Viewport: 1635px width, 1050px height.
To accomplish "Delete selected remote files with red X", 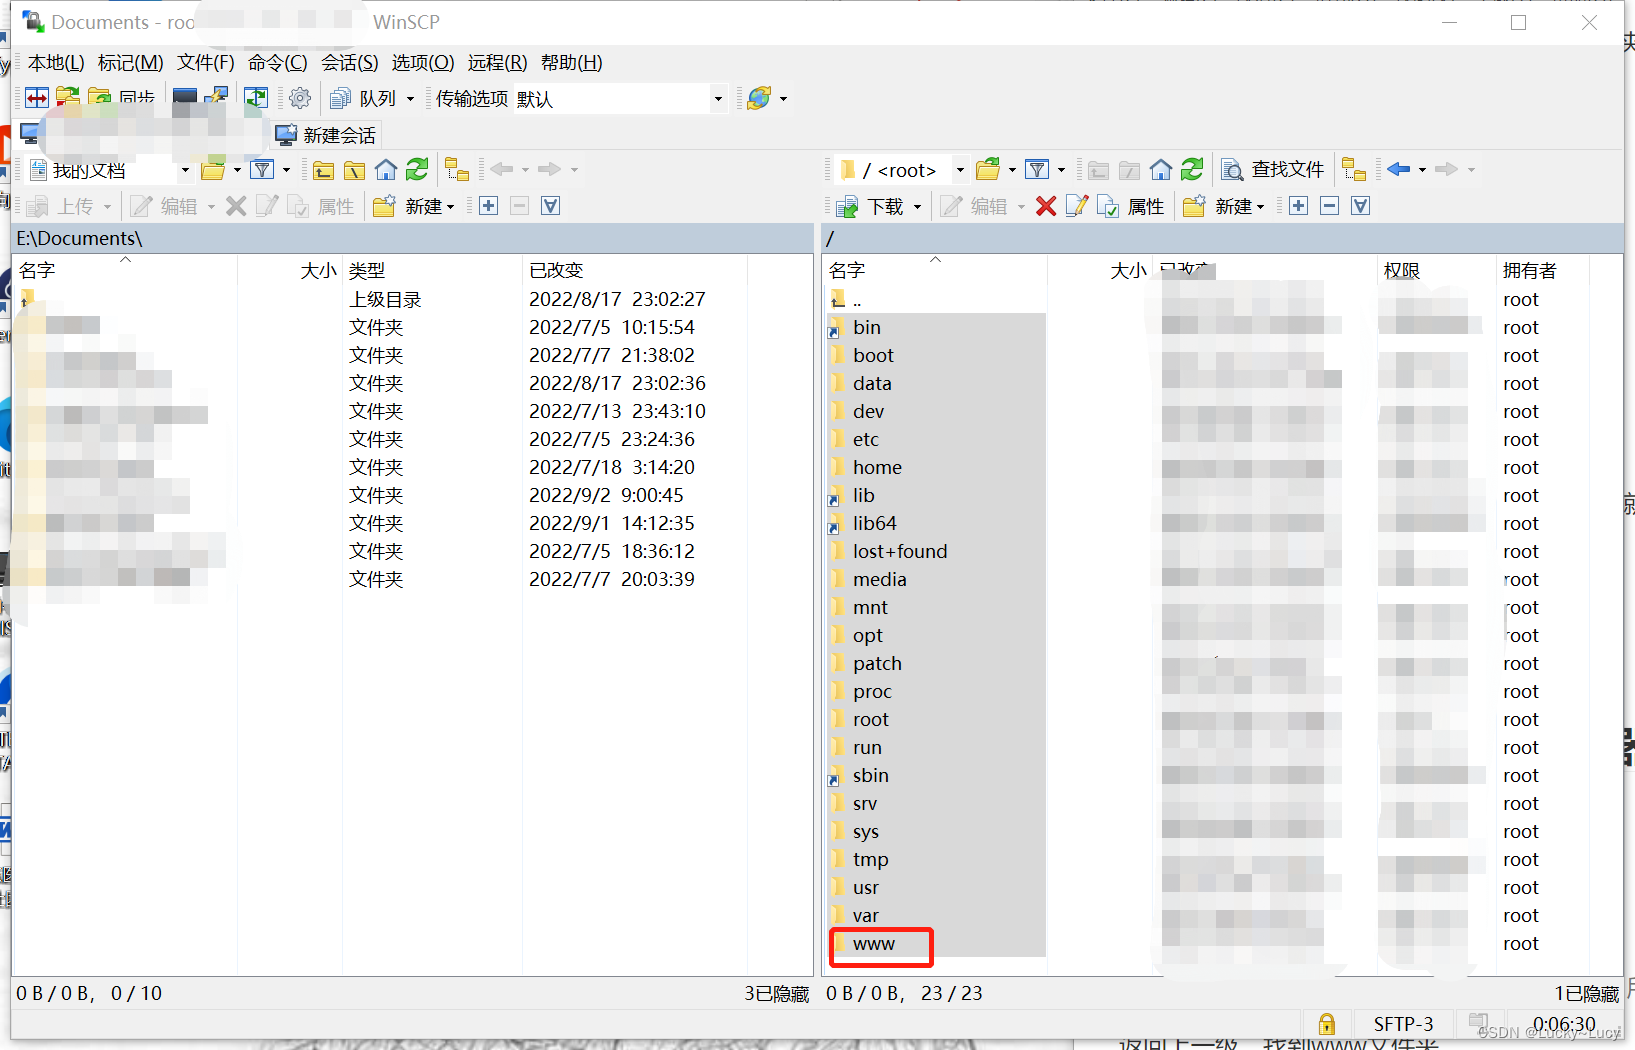I will coord(1046,206).
